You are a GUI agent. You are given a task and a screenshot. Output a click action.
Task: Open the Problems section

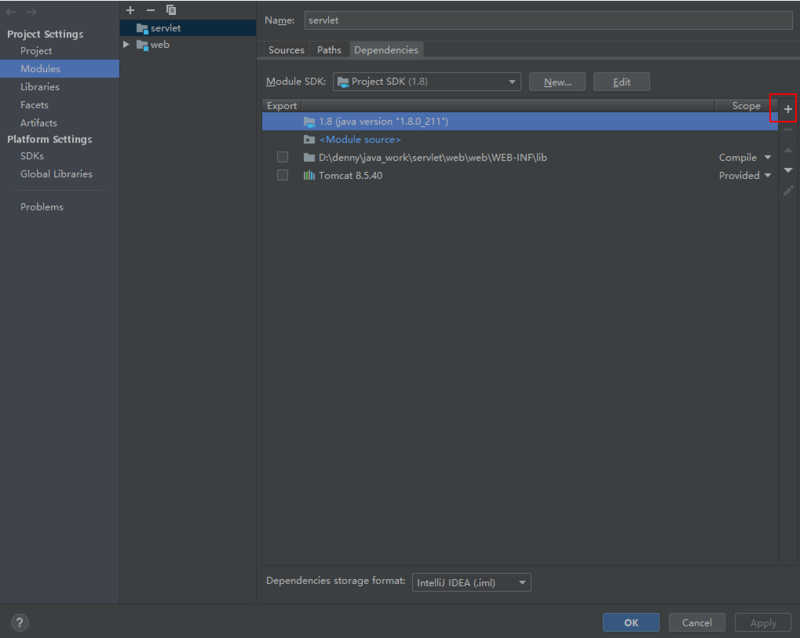pos(42,207)
